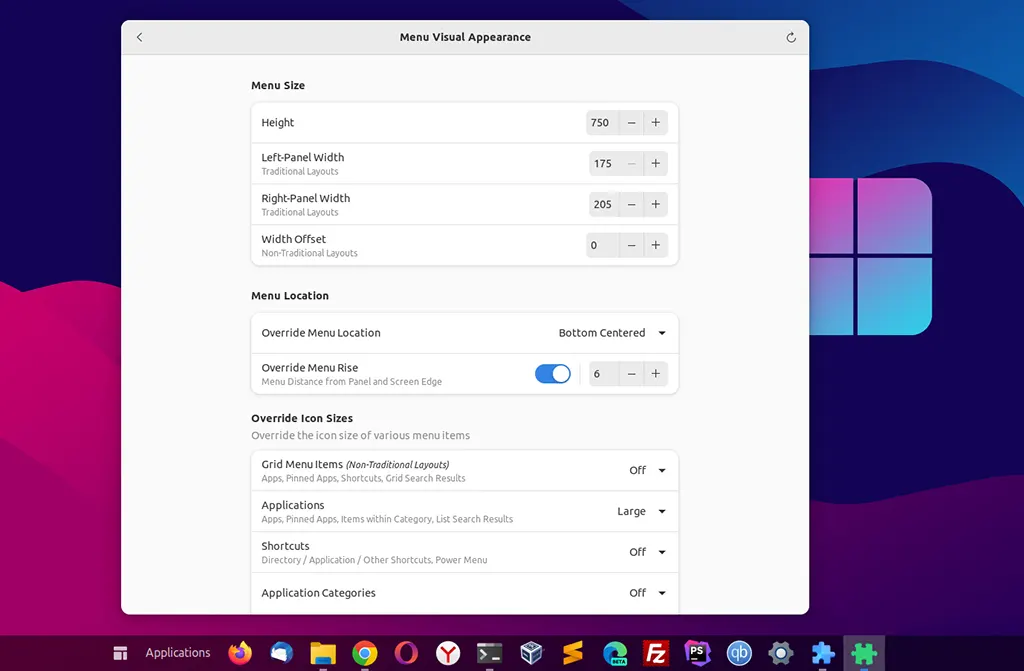Open the Applications menu in the taskbar
This screenshot has height=671, width=1024.
point(177,653)
